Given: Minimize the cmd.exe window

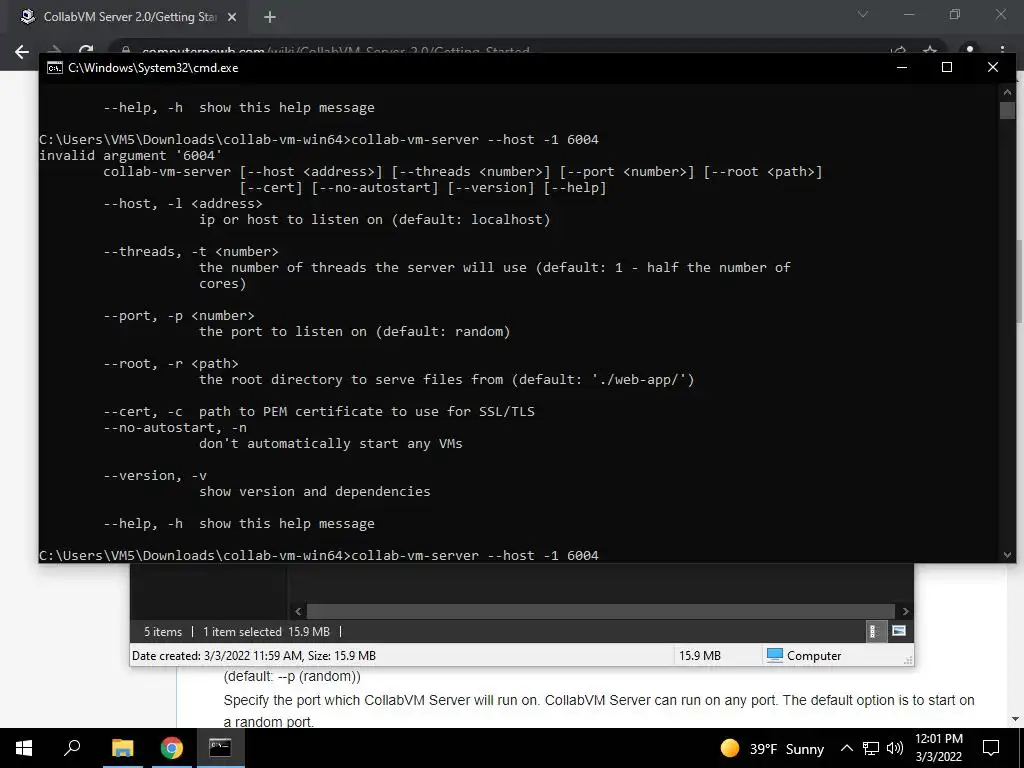Looking at the screenshot, I should [x=902, y=67].
